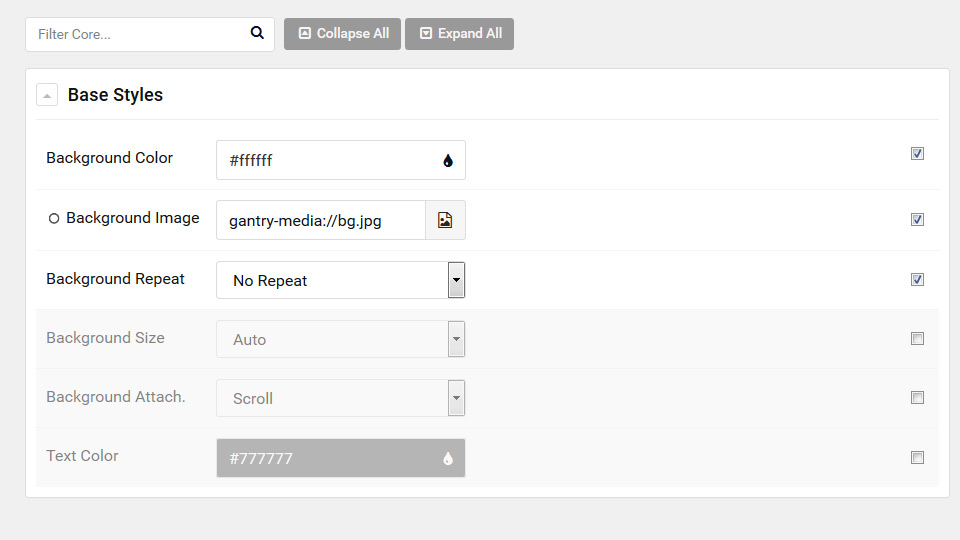Click the Text Color droplet icon
Screen dimensions: 960x540
(x=448, y=459)
